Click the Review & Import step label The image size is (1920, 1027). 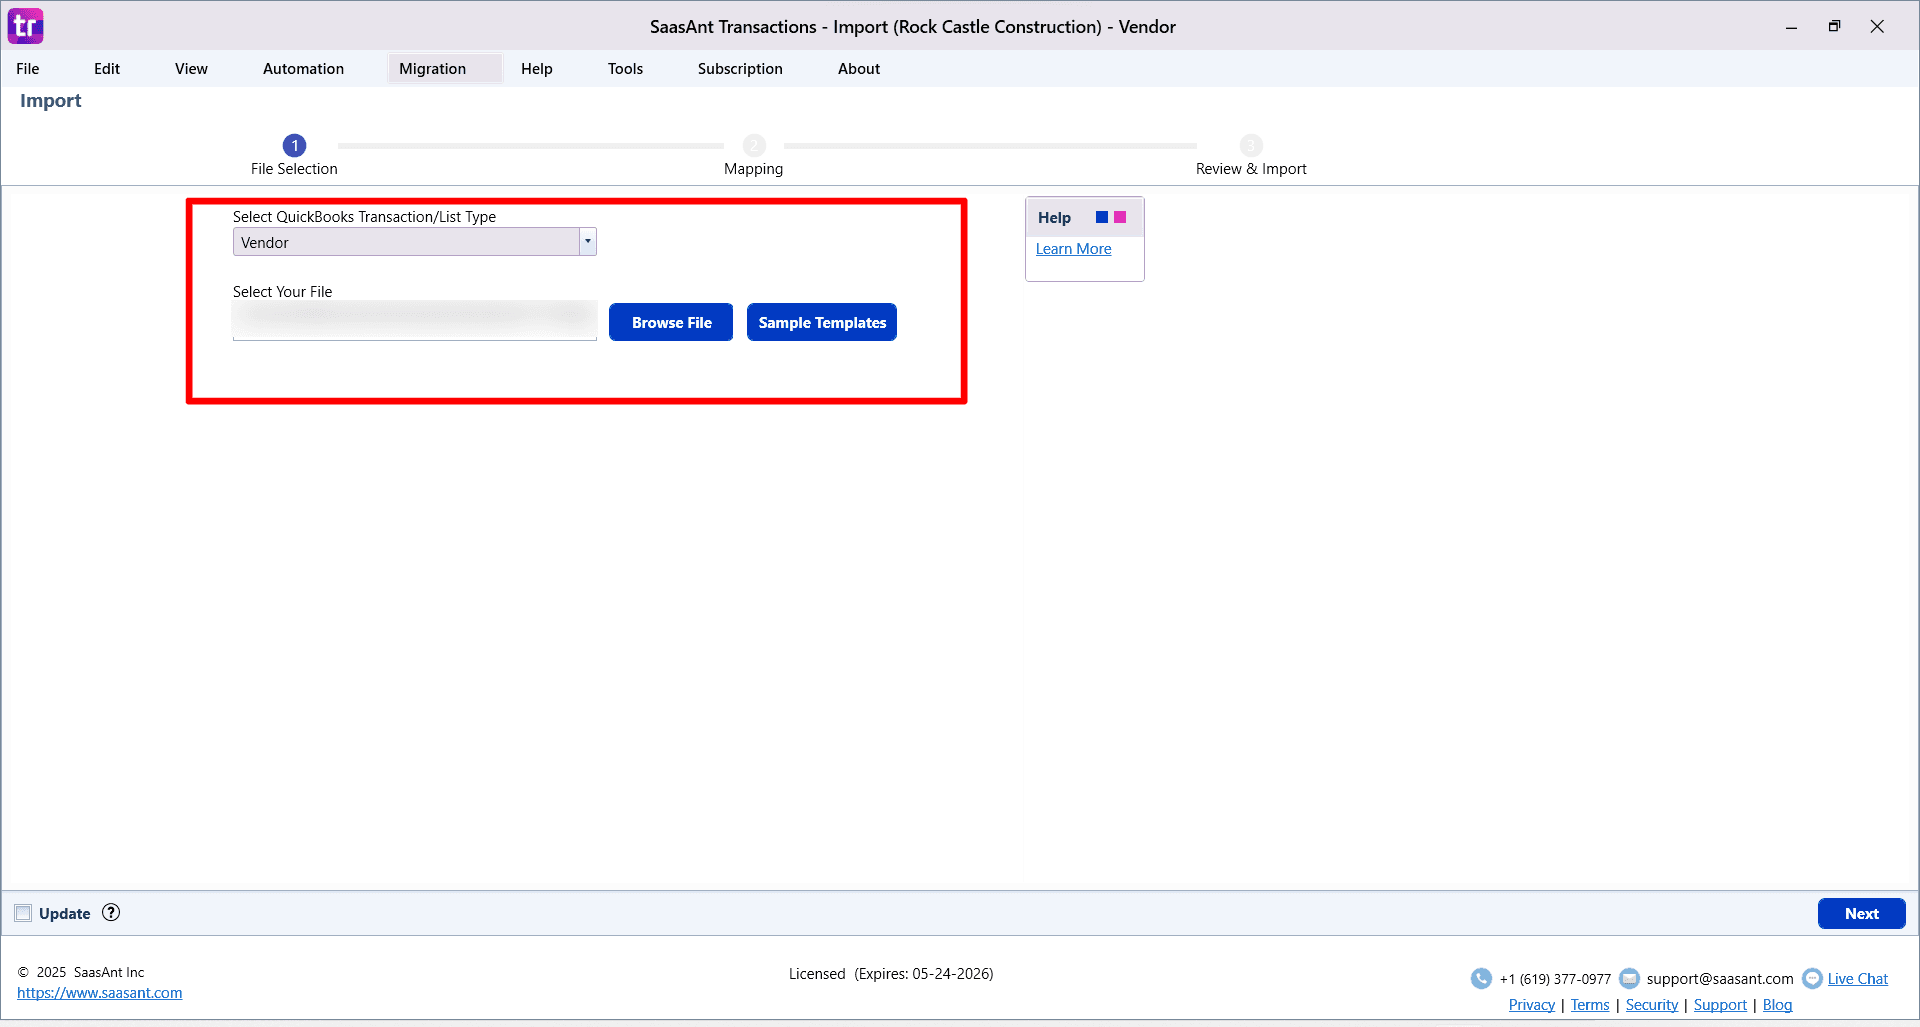click(1251, 169)
